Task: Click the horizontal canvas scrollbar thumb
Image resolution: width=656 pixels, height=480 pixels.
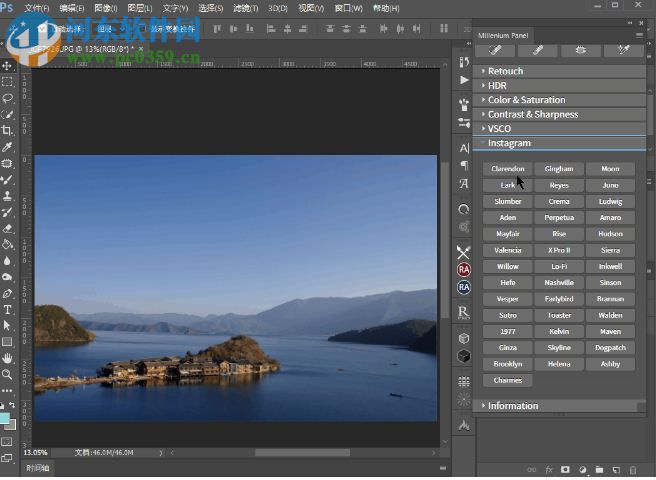Action: click(x=302, y=453)
